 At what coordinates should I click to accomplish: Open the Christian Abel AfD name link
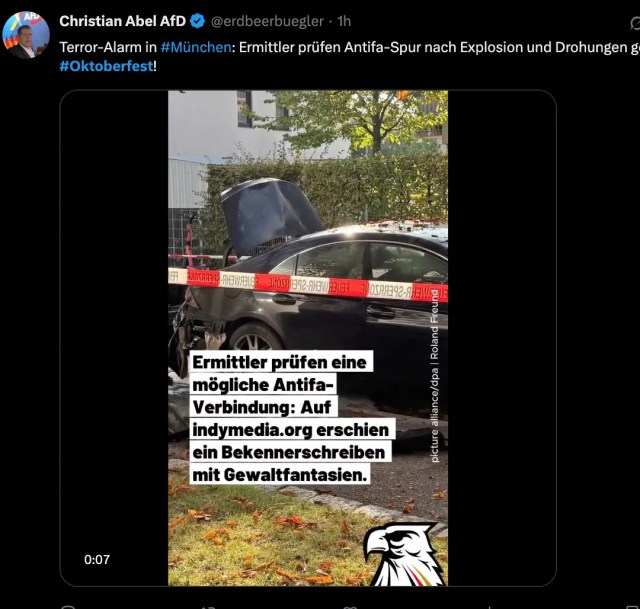point(122,21)
